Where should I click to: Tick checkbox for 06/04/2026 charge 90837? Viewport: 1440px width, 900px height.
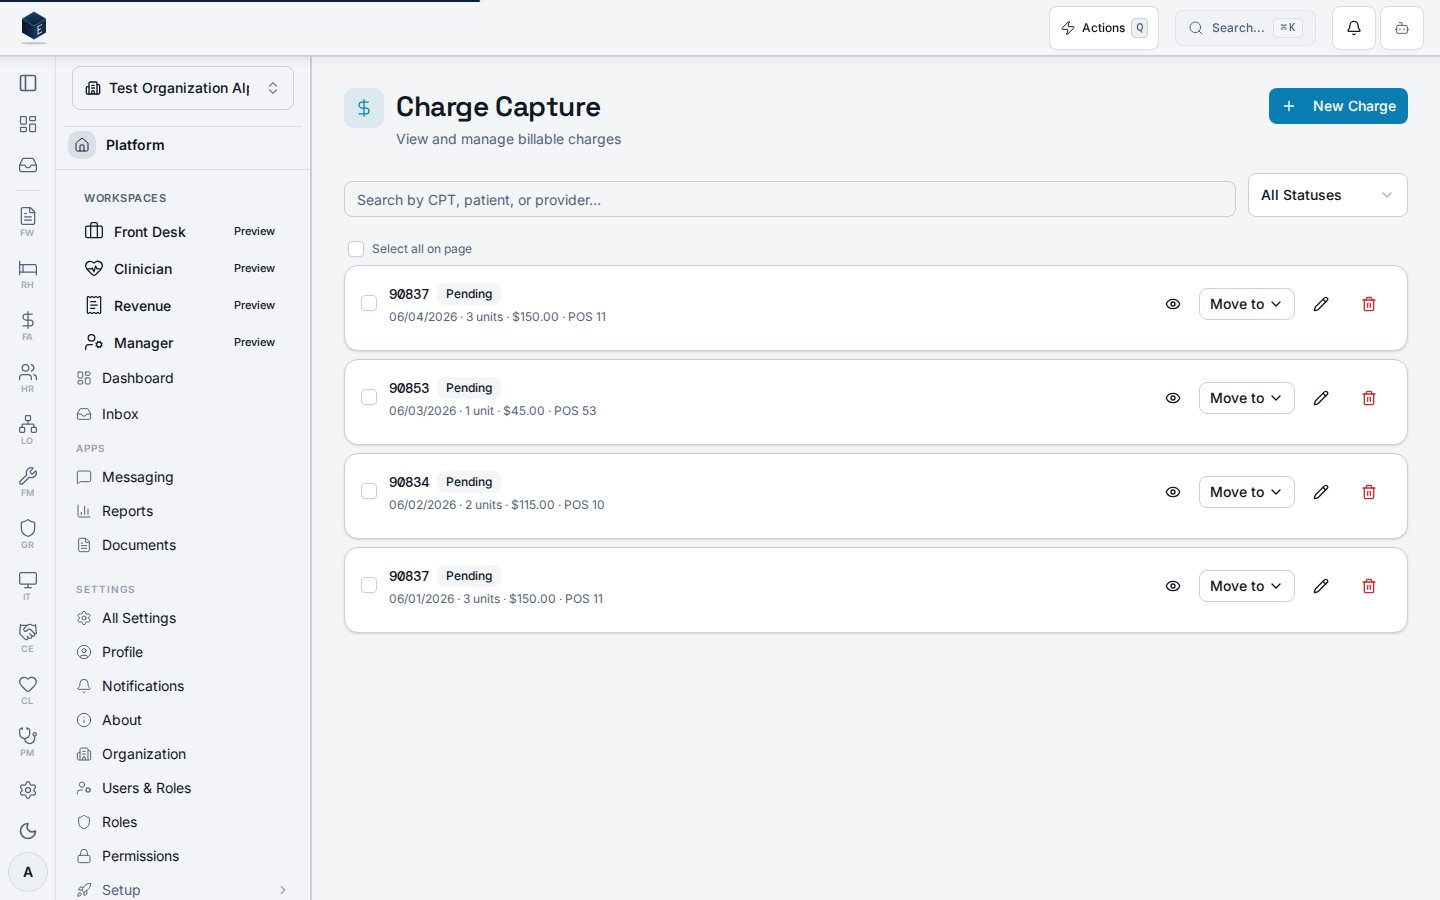click(x=369, y=303)
